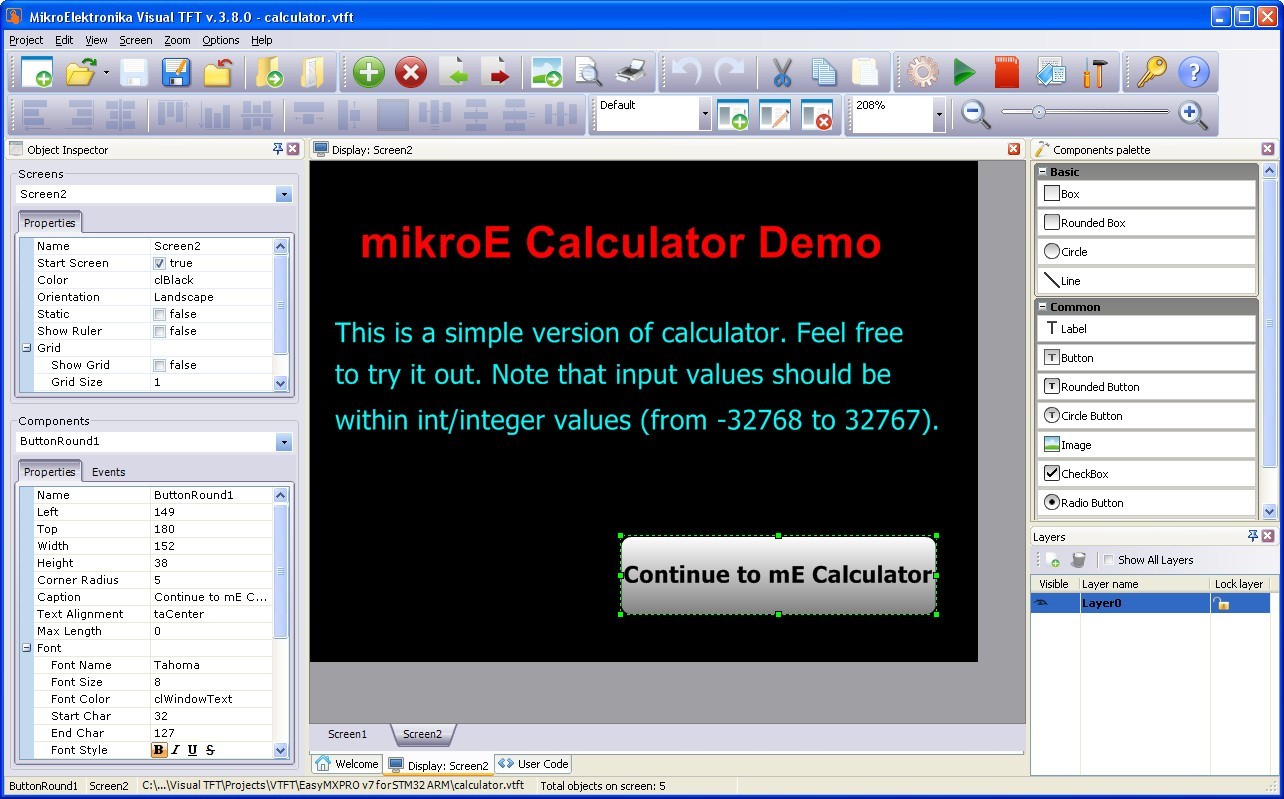Check the Show All Layers box
The width and height of the screenshot is (1284, 799).
(x=1108, y=560)
